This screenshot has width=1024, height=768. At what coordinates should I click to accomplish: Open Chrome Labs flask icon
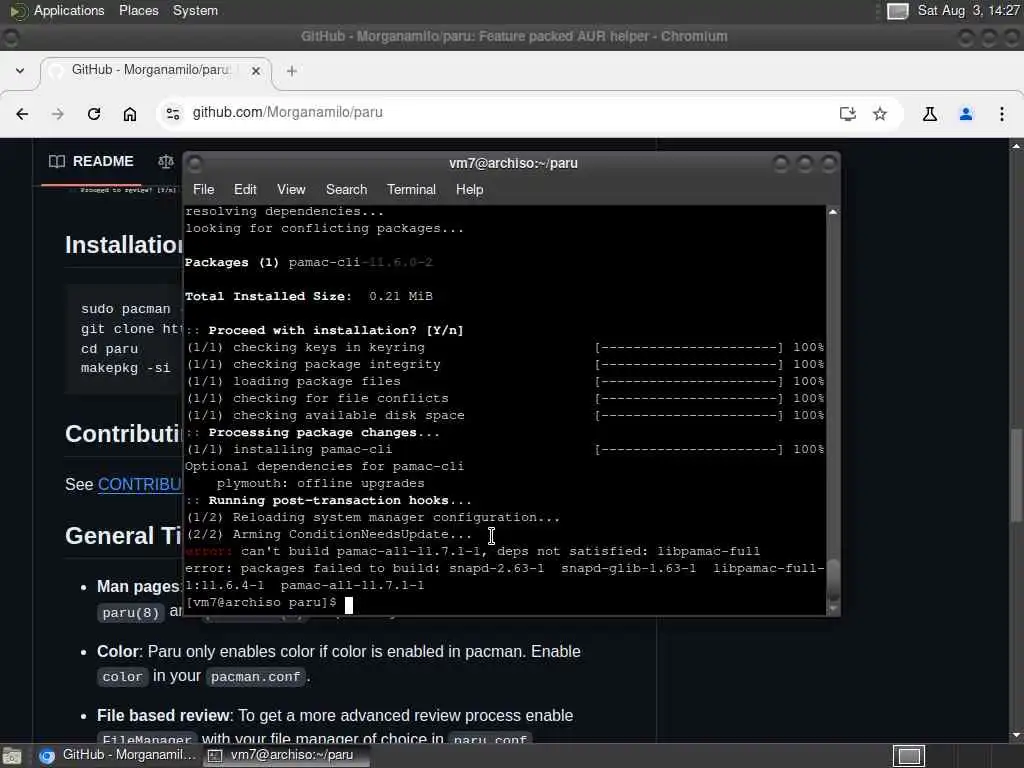[930, 114]
